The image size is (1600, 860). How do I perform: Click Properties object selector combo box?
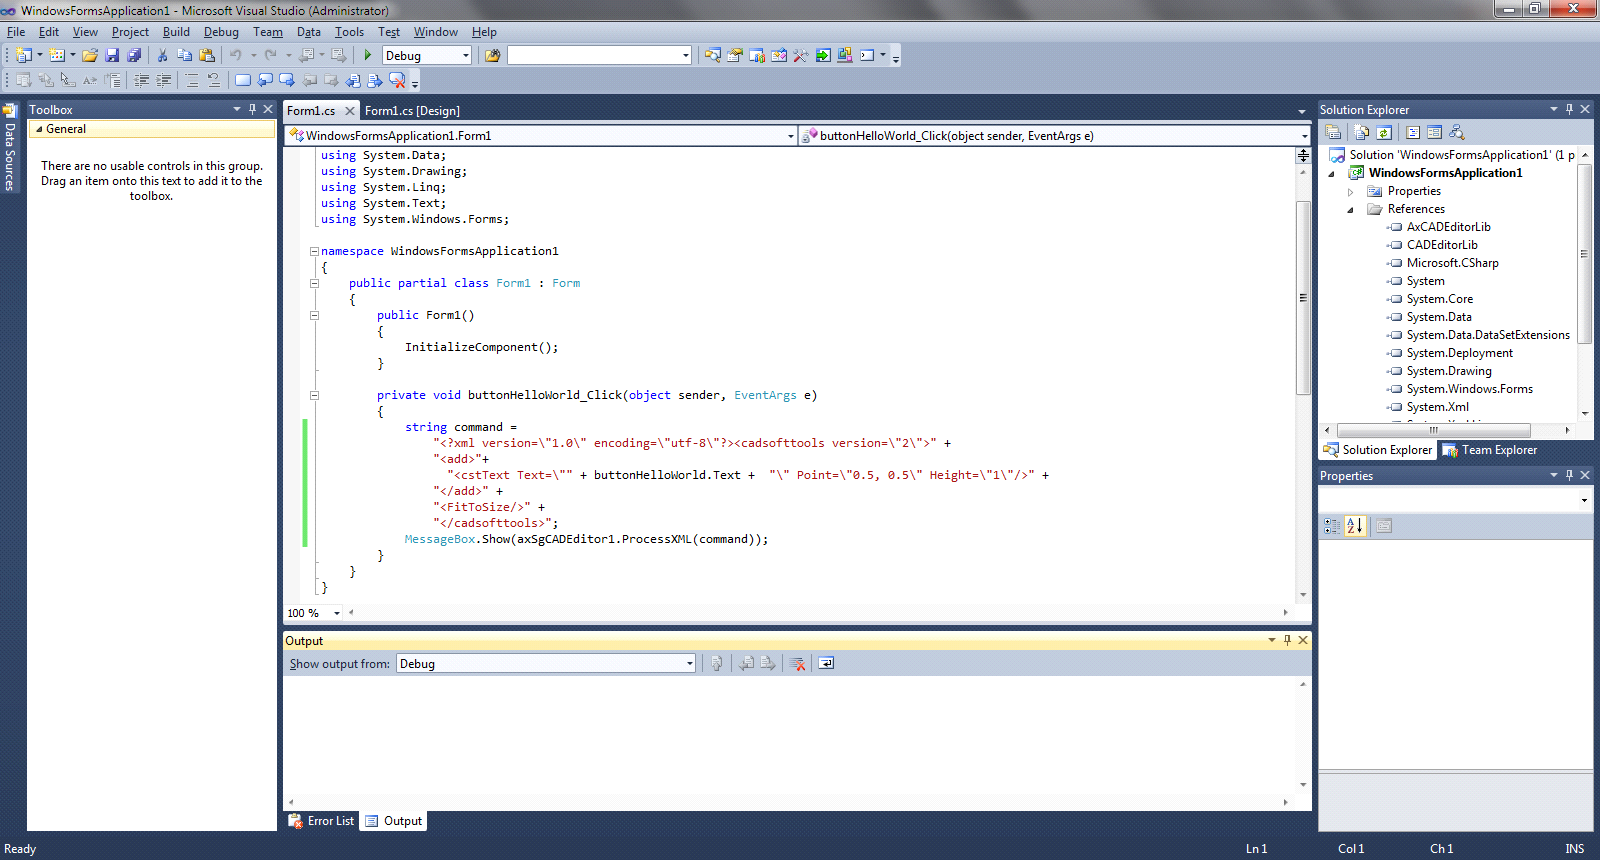click(x=1455, y=499)
